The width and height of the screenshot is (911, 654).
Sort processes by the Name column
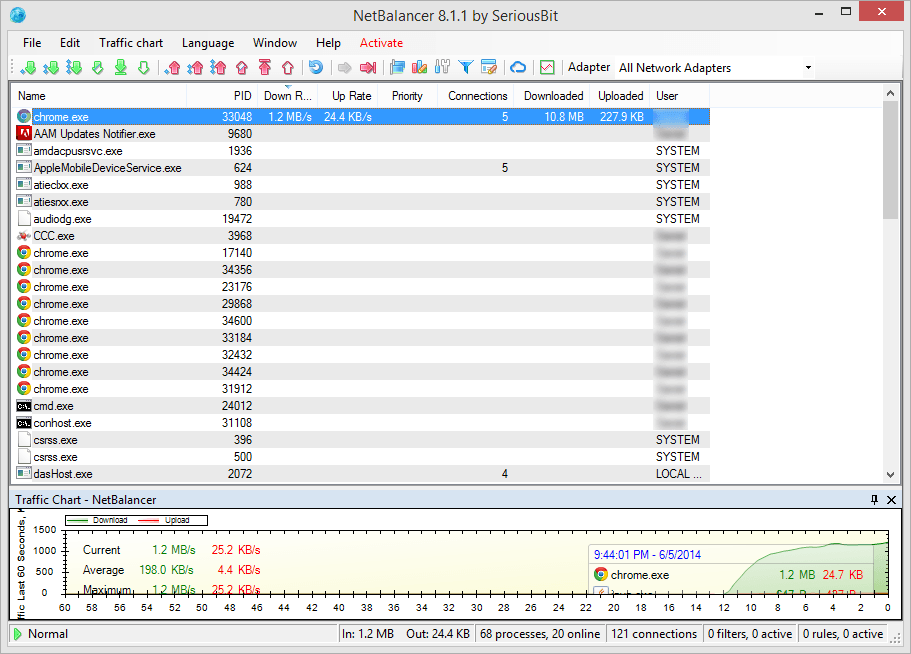pyautogui.click(x=100, y=96)
